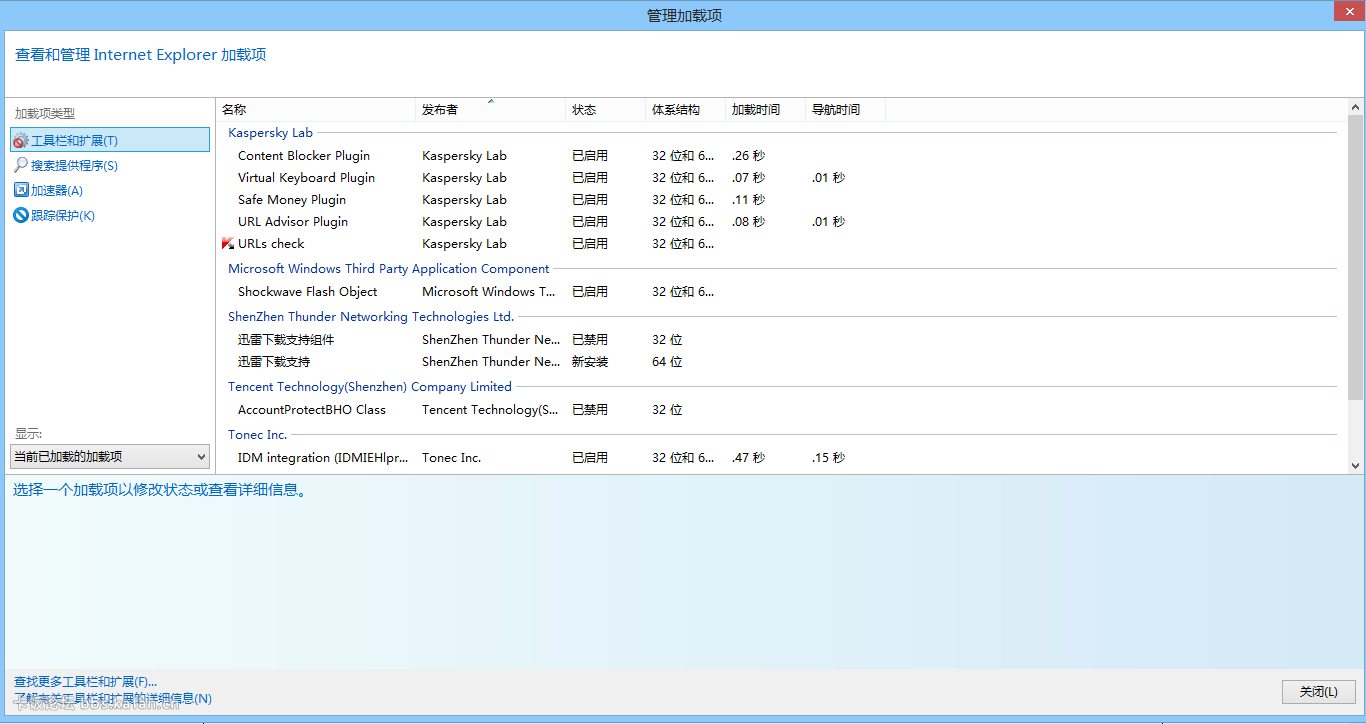This screenshot has height=724, width=1366.
Task: Select the Virtual Keyboard Plugin row
Action: pyautogui.click(x=780, y=177)
